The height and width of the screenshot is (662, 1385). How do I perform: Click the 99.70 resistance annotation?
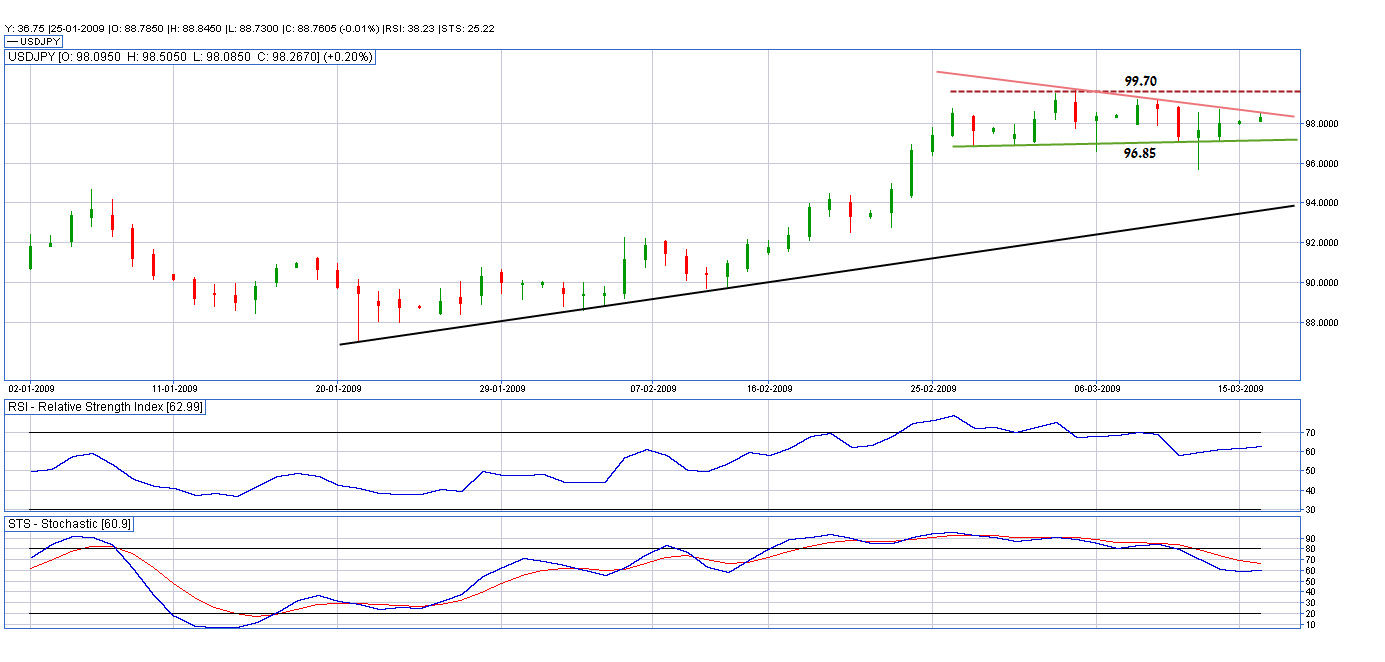1141,80
